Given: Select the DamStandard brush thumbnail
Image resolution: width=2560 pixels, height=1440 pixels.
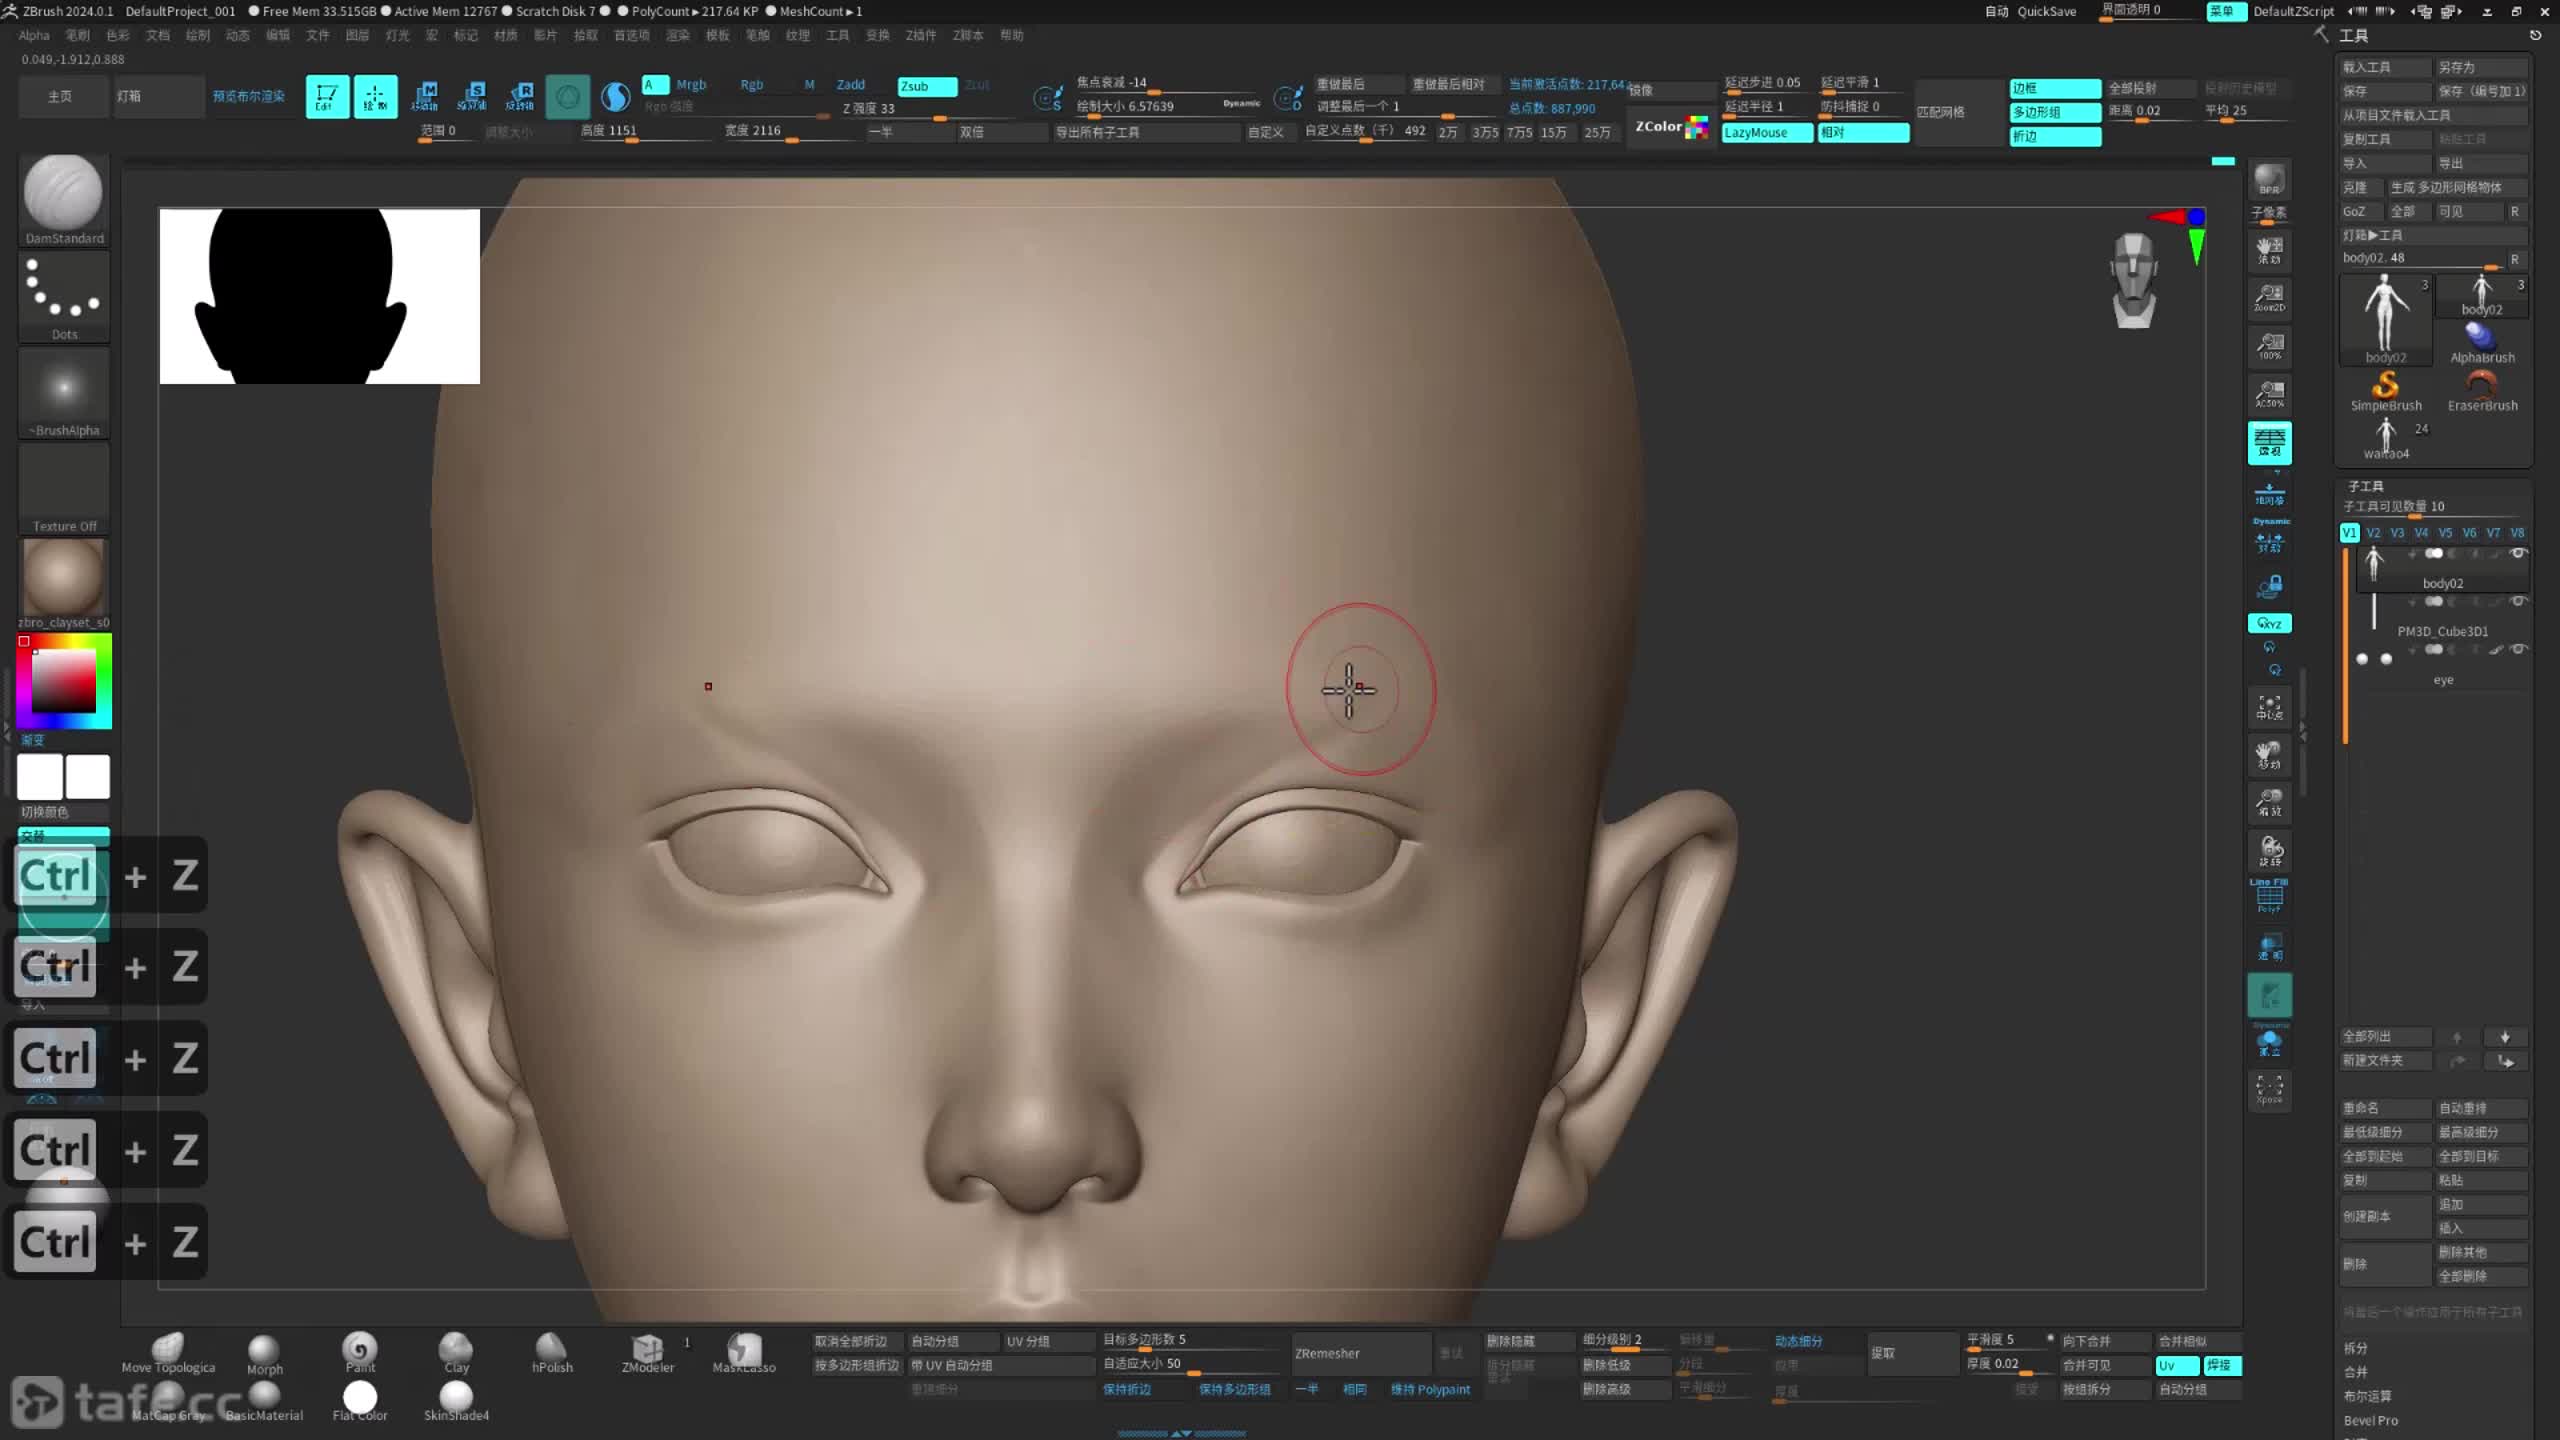Looking at the screenshot, I should point(63,198).
